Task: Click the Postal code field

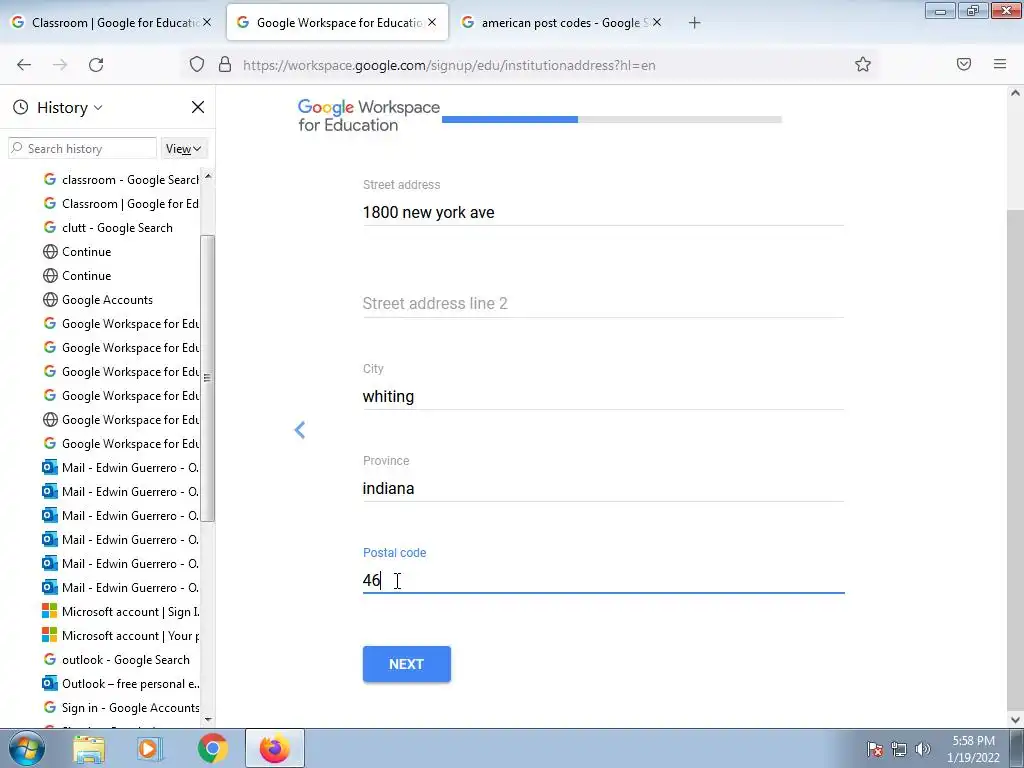Action: [x=603, y=580]
